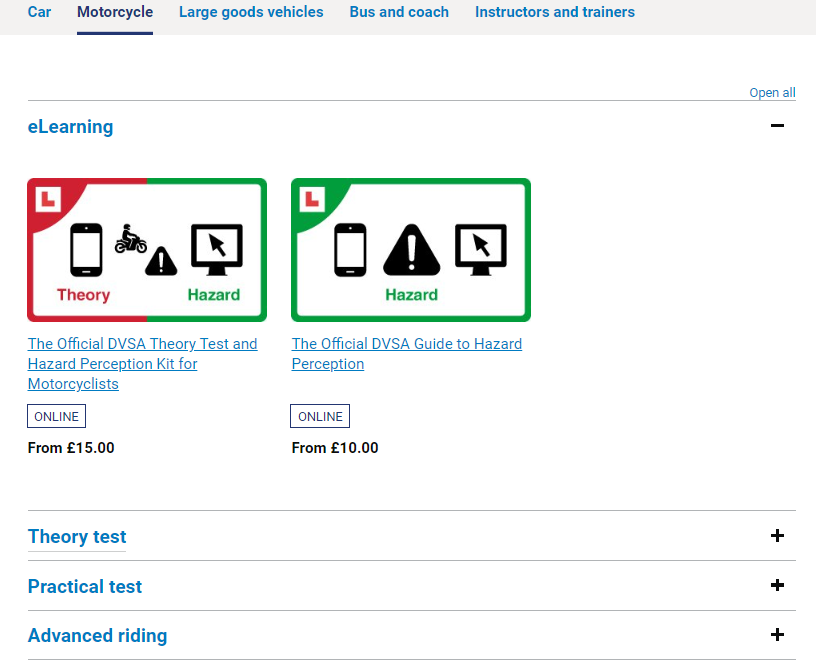Click the Advanced riding section heading
816x672 pixels.
(x=97, y=636)
